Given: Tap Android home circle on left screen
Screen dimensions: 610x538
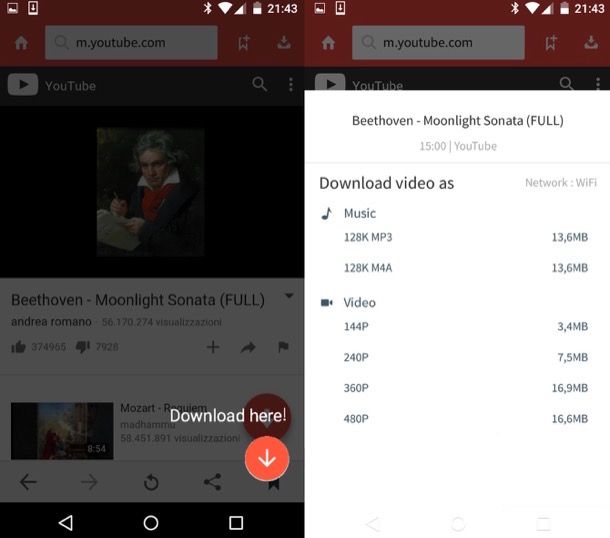Looking at the screenshot, I should (x=151, y=523).
